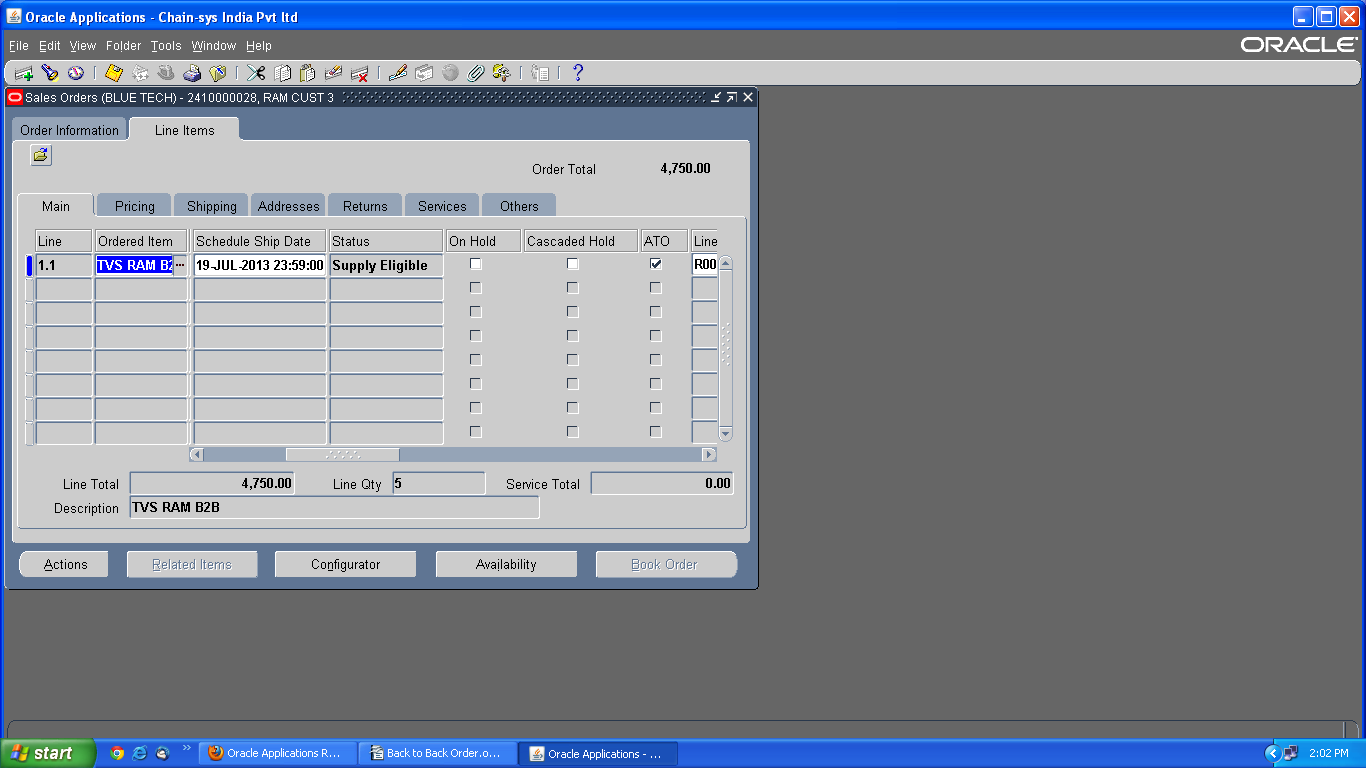Open the View menu
This screenshot has width=1366, height=768.
(x=83, y=46)
